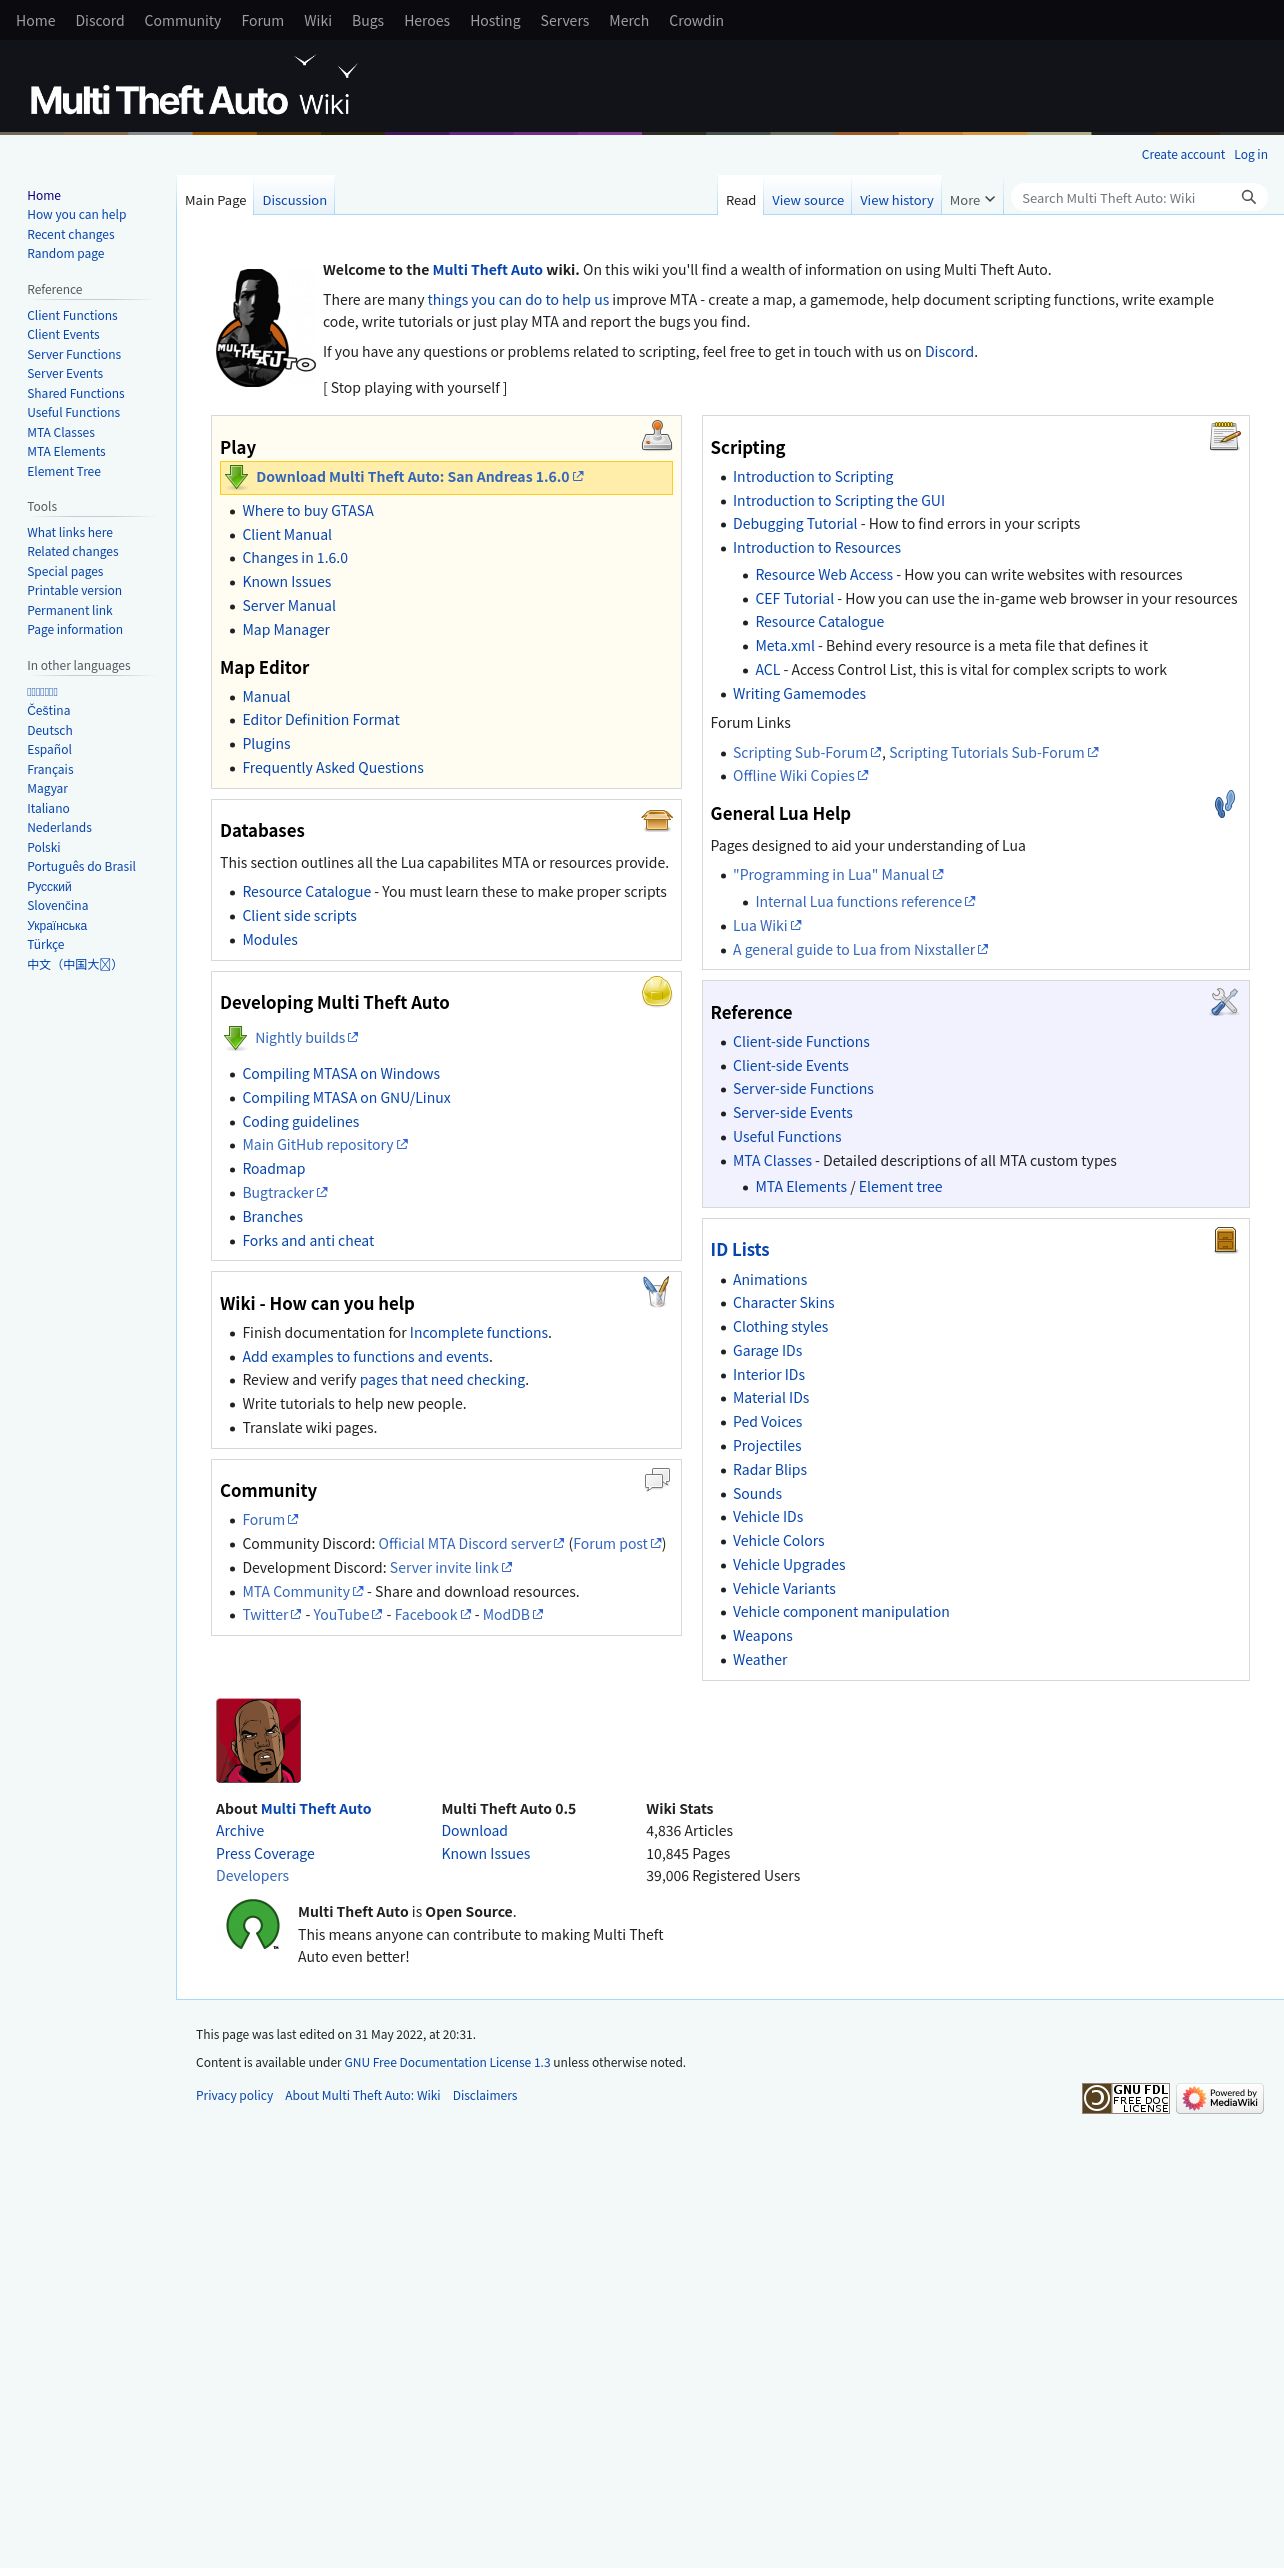This screenshot has height=2568, width=1284.
Task: Open Internal Lua functions reference
Action: (864, 901)
